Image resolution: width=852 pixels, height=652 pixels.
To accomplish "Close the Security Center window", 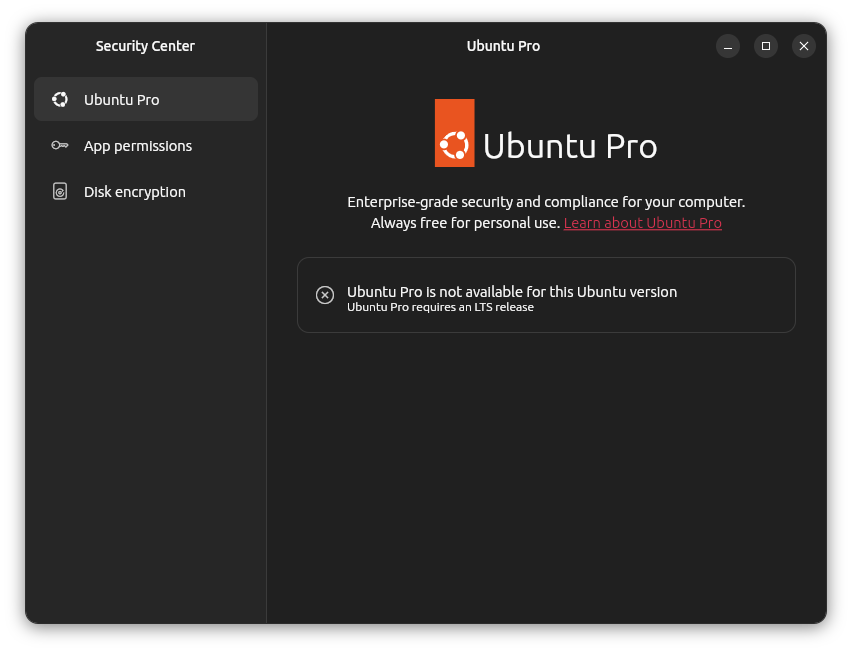I will coord(803,46).
